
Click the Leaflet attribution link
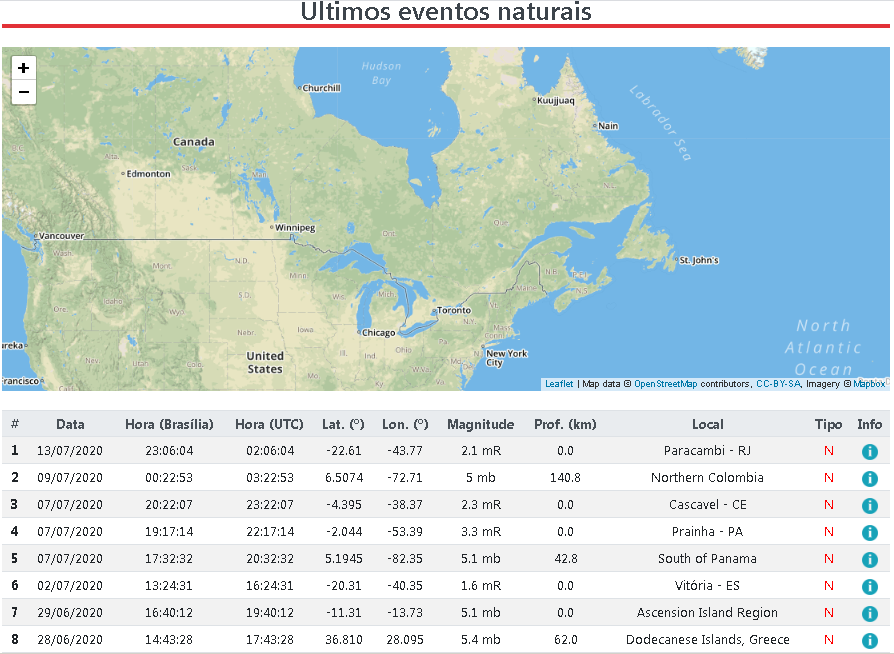[x=559, y=384]
